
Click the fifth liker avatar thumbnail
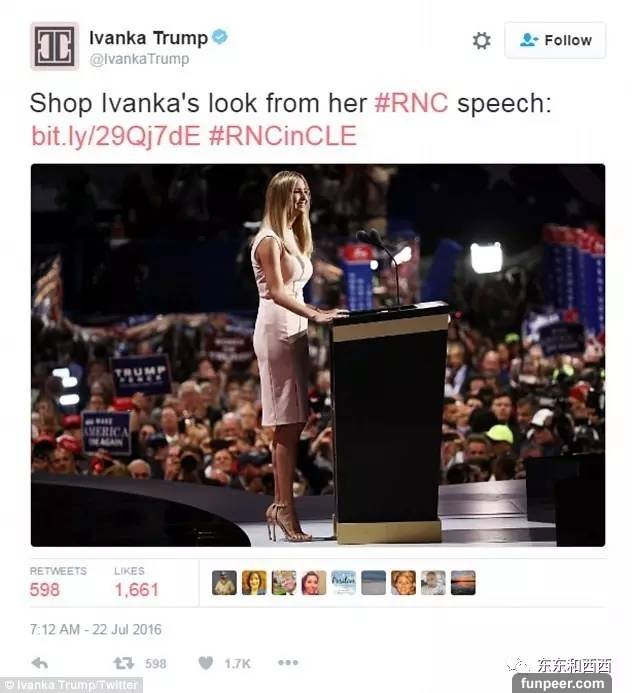coord(344,583)
